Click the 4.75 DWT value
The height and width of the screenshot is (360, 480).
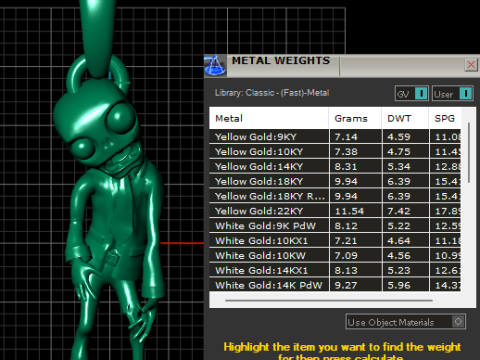tap(399, 152)
